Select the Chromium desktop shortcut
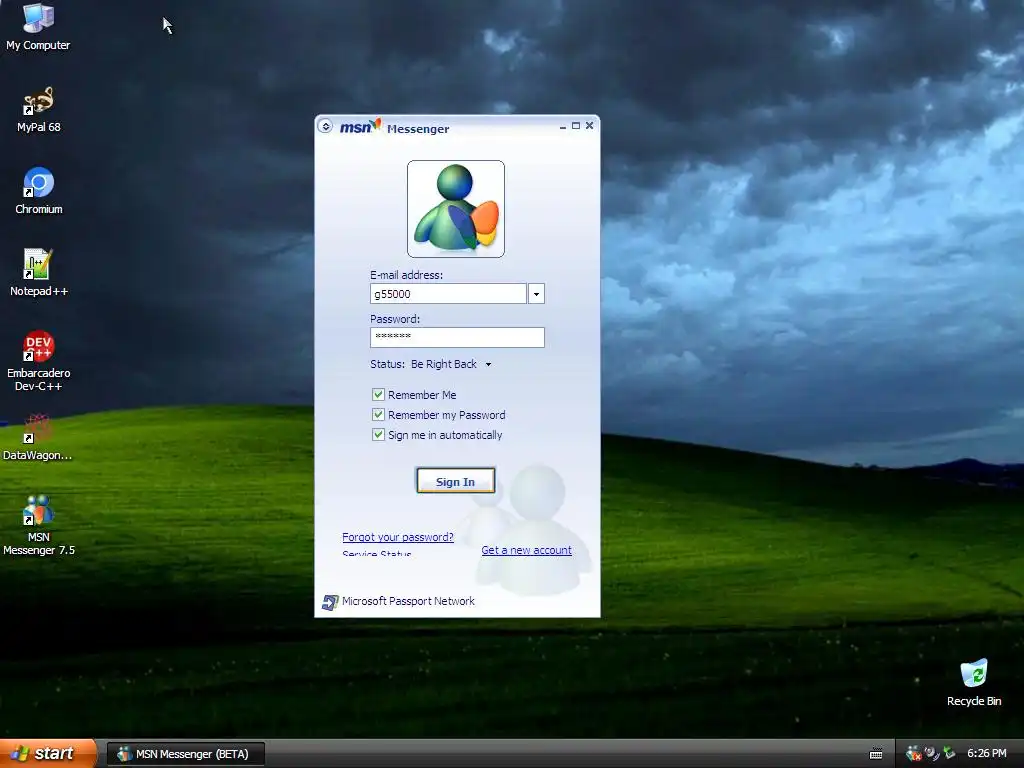 pyautogui.click(x=38, y=191)
